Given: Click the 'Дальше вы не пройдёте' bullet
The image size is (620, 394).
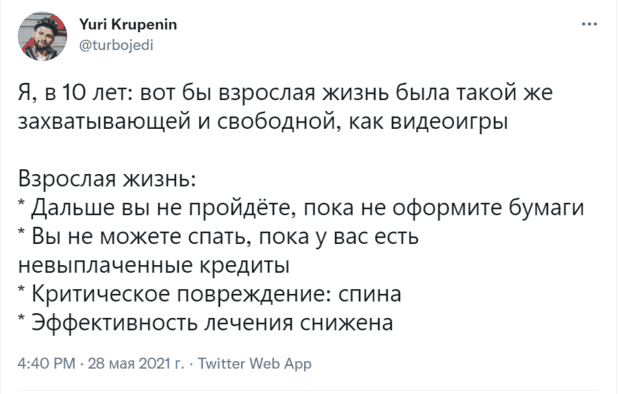Looking at the screenshot, I should click(x=301, y=208).
